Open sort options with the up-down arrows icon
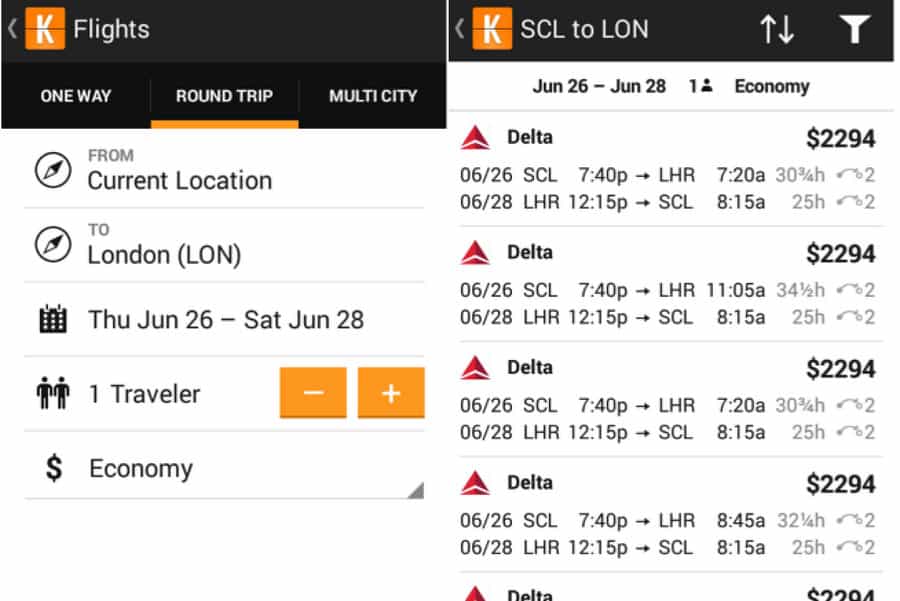This screenshot has height=601, width=900. (x=777, y=29)
